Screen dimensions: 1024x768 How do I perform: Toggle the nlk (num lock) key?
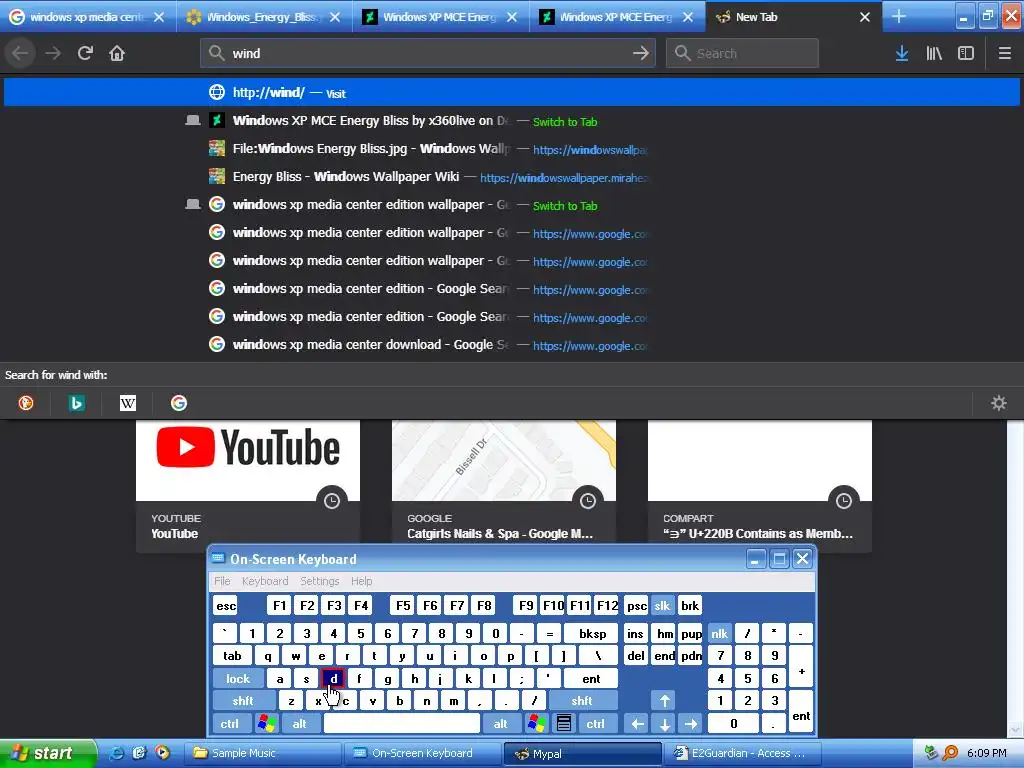click(719, 633)
